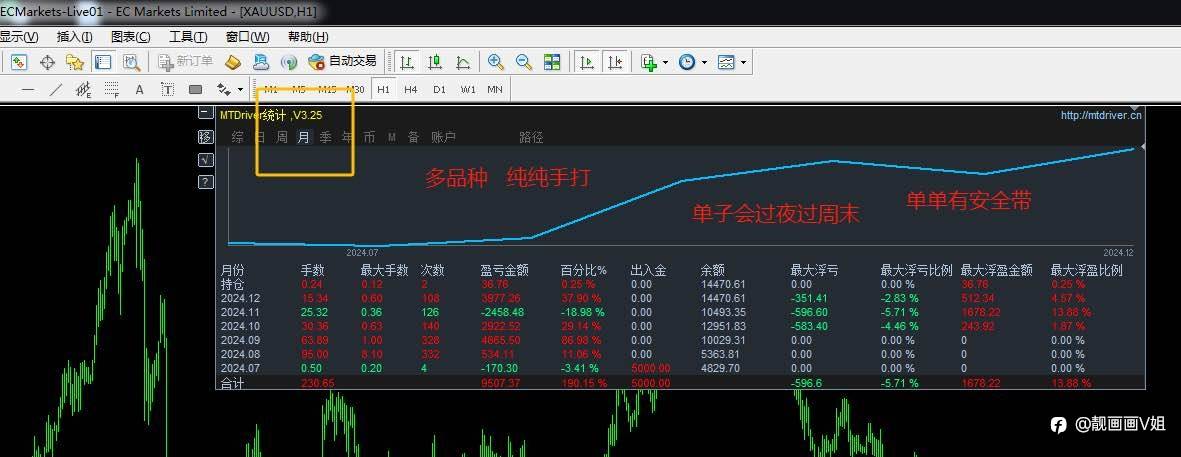This screenshot has height=457, width=1181.
Task: Toggle the Terminal panel icon
Action: [102, 62]
